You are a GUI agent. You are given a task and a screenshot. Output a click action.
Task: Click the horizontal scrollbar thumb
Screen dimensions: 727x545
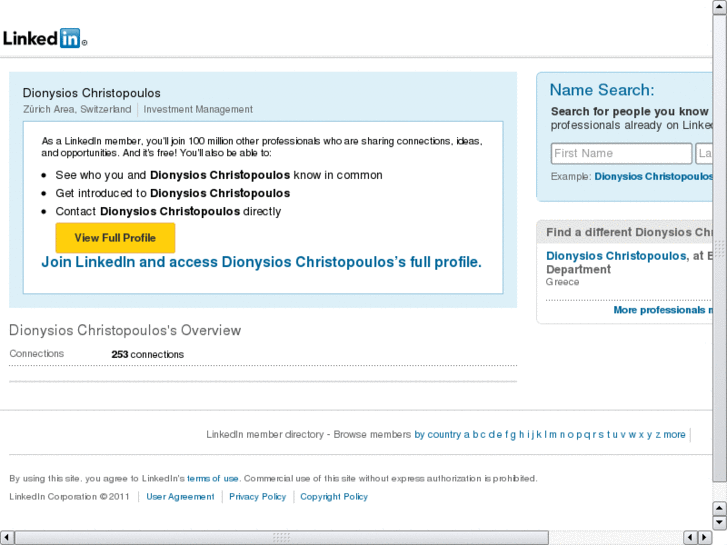281,537
